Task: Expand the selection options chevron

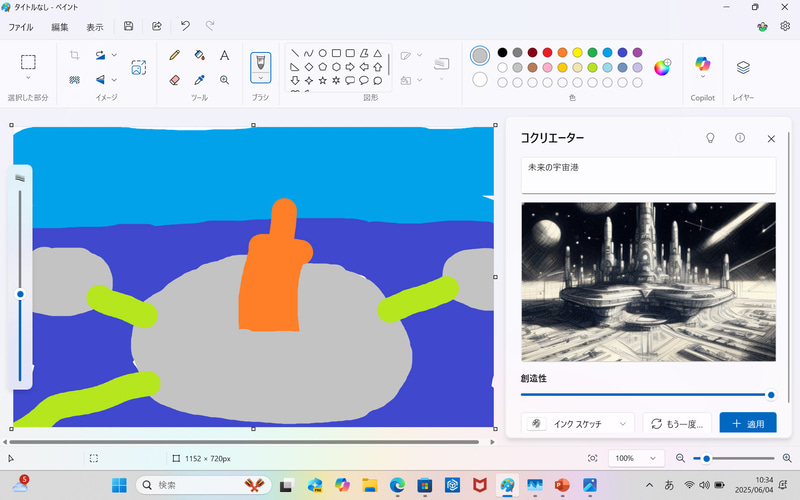Action: pyautogui.click(x=28, y=78)
